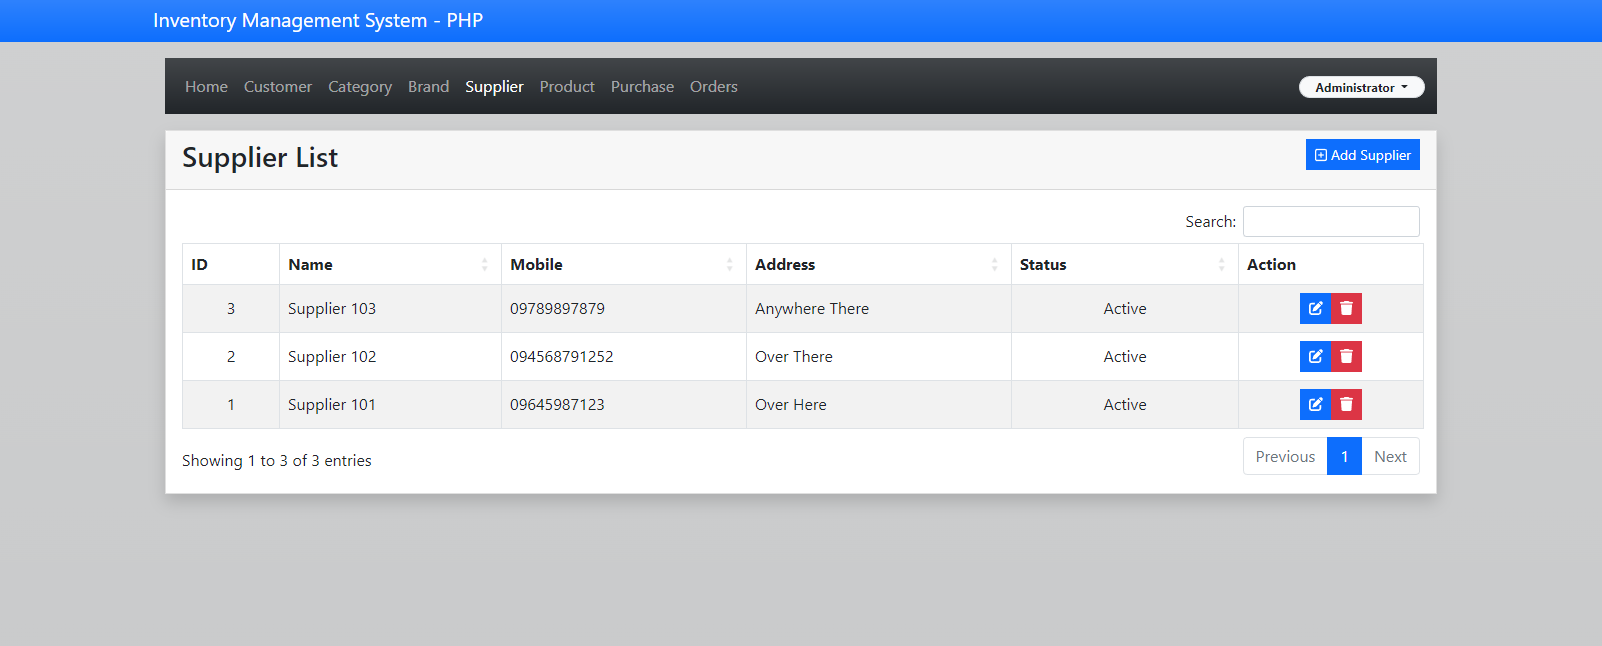Delete Supplier 101 using trash icon
The height and width of the screenshot is (646, 1602).
click(1346, 404)
